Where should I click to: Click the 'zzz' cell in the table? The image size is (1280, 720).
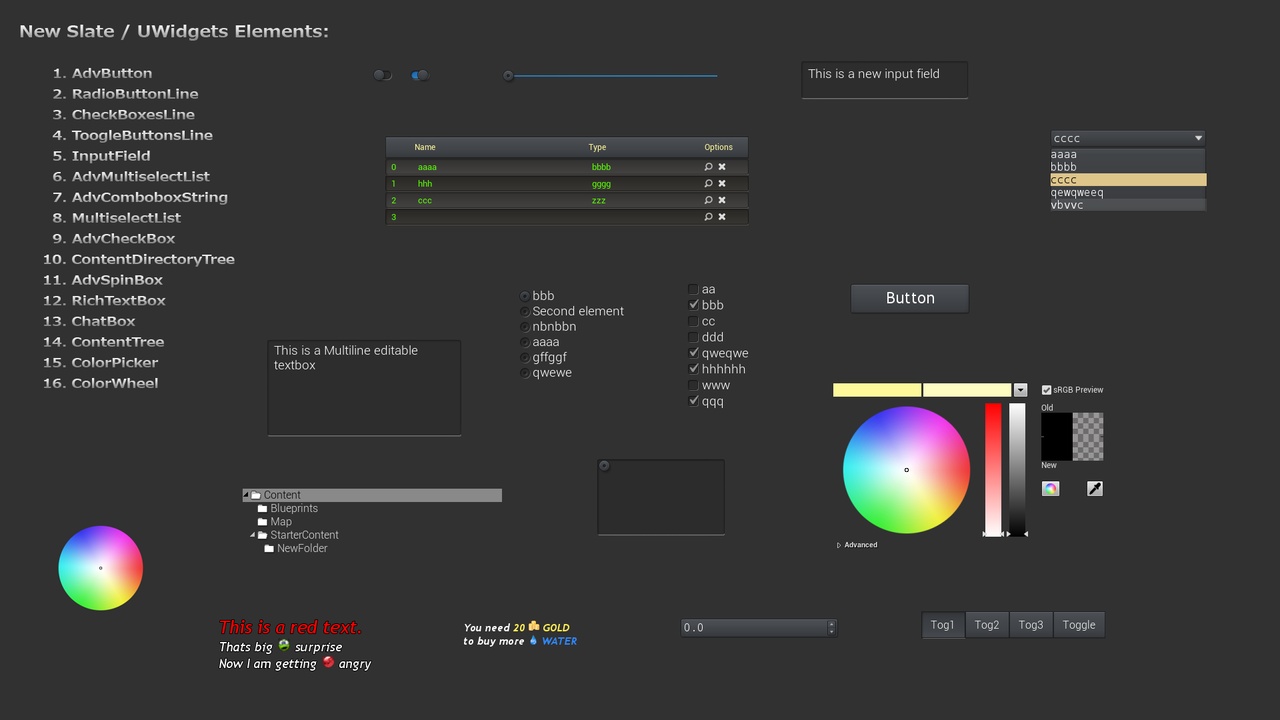tap(598, 201)
